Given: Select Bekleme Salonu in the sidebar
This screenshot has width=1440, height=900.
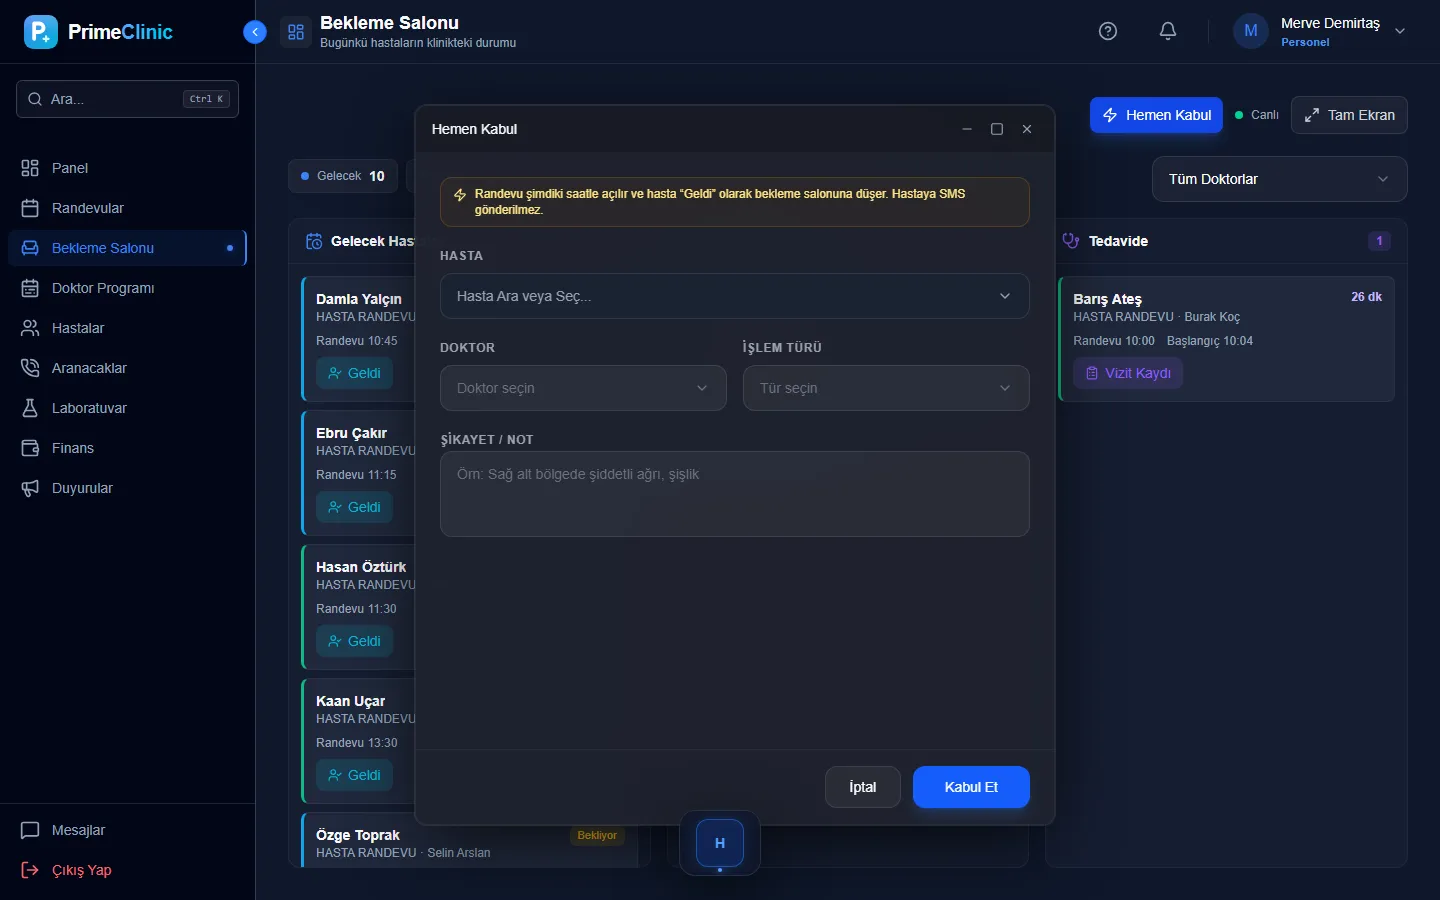Looking at the screenshot, I should click(127, 248).
